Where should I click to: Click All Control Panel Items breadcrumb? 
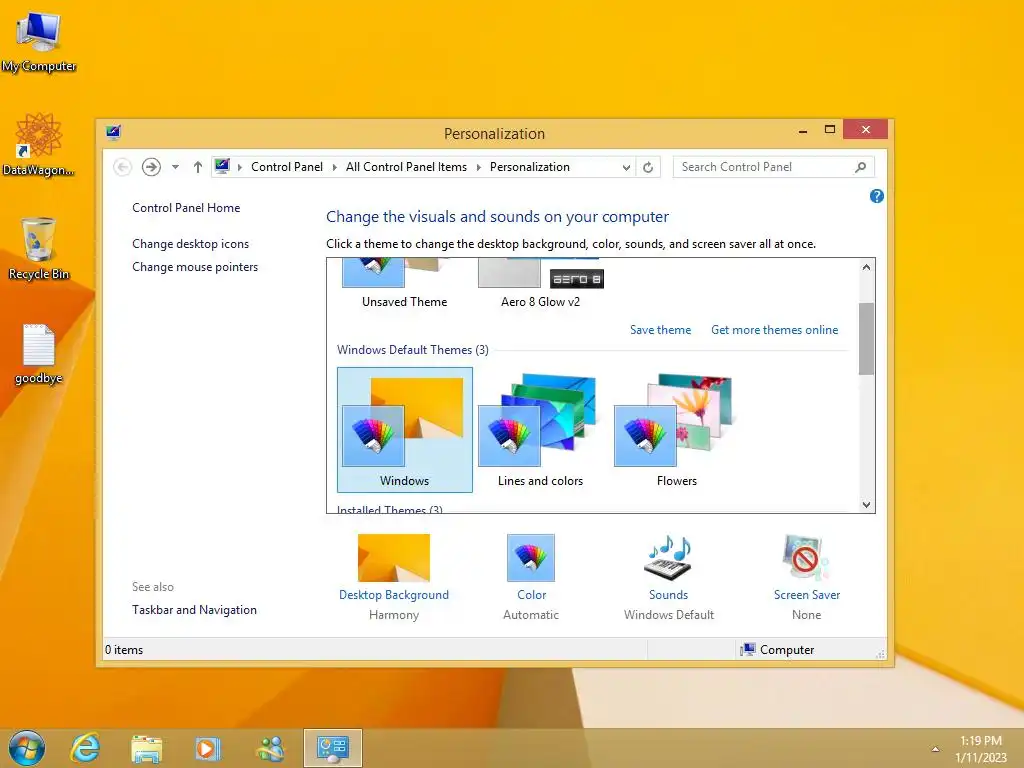click(406, 167)
